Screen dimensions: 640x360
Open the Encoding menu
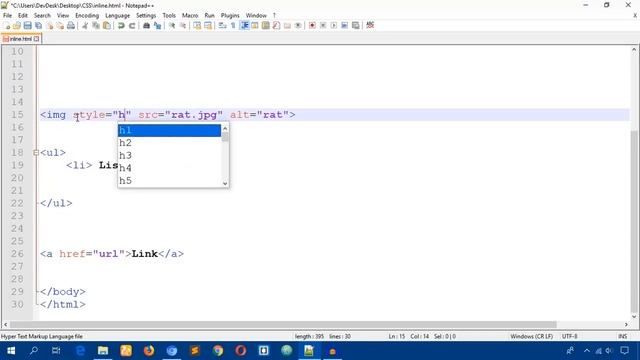point(87,16)
